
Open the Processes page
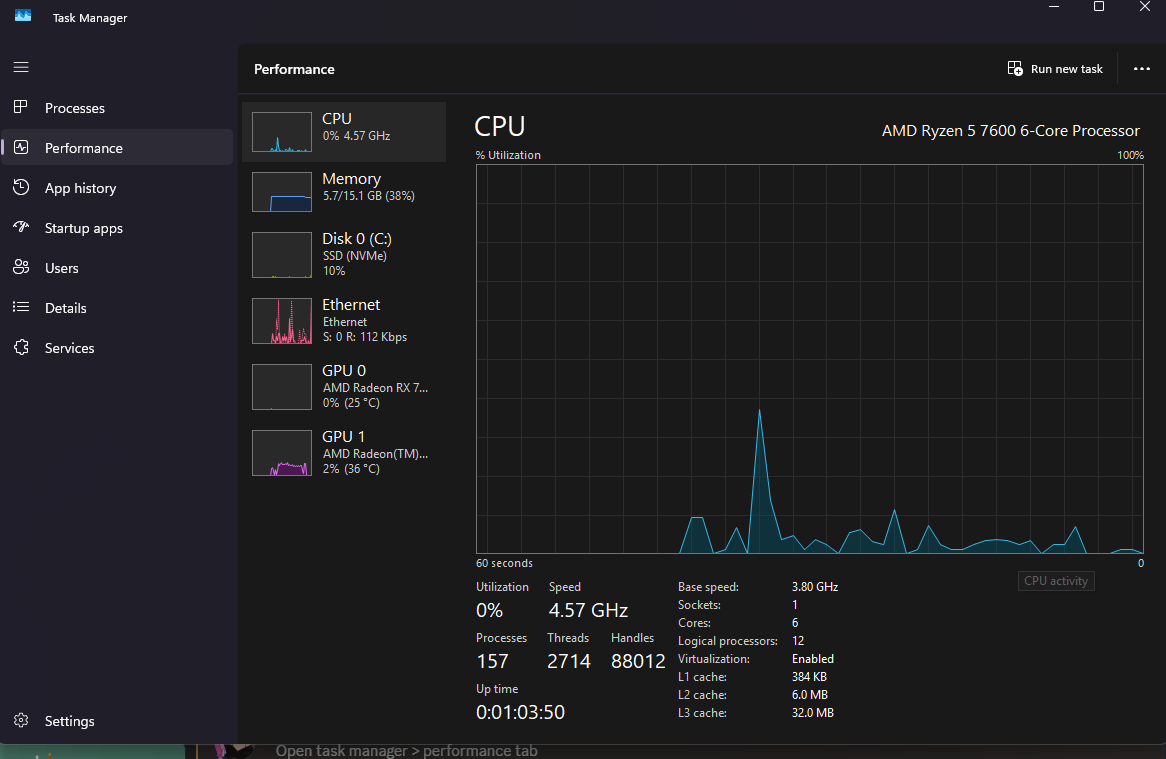[x=117, y=108]
